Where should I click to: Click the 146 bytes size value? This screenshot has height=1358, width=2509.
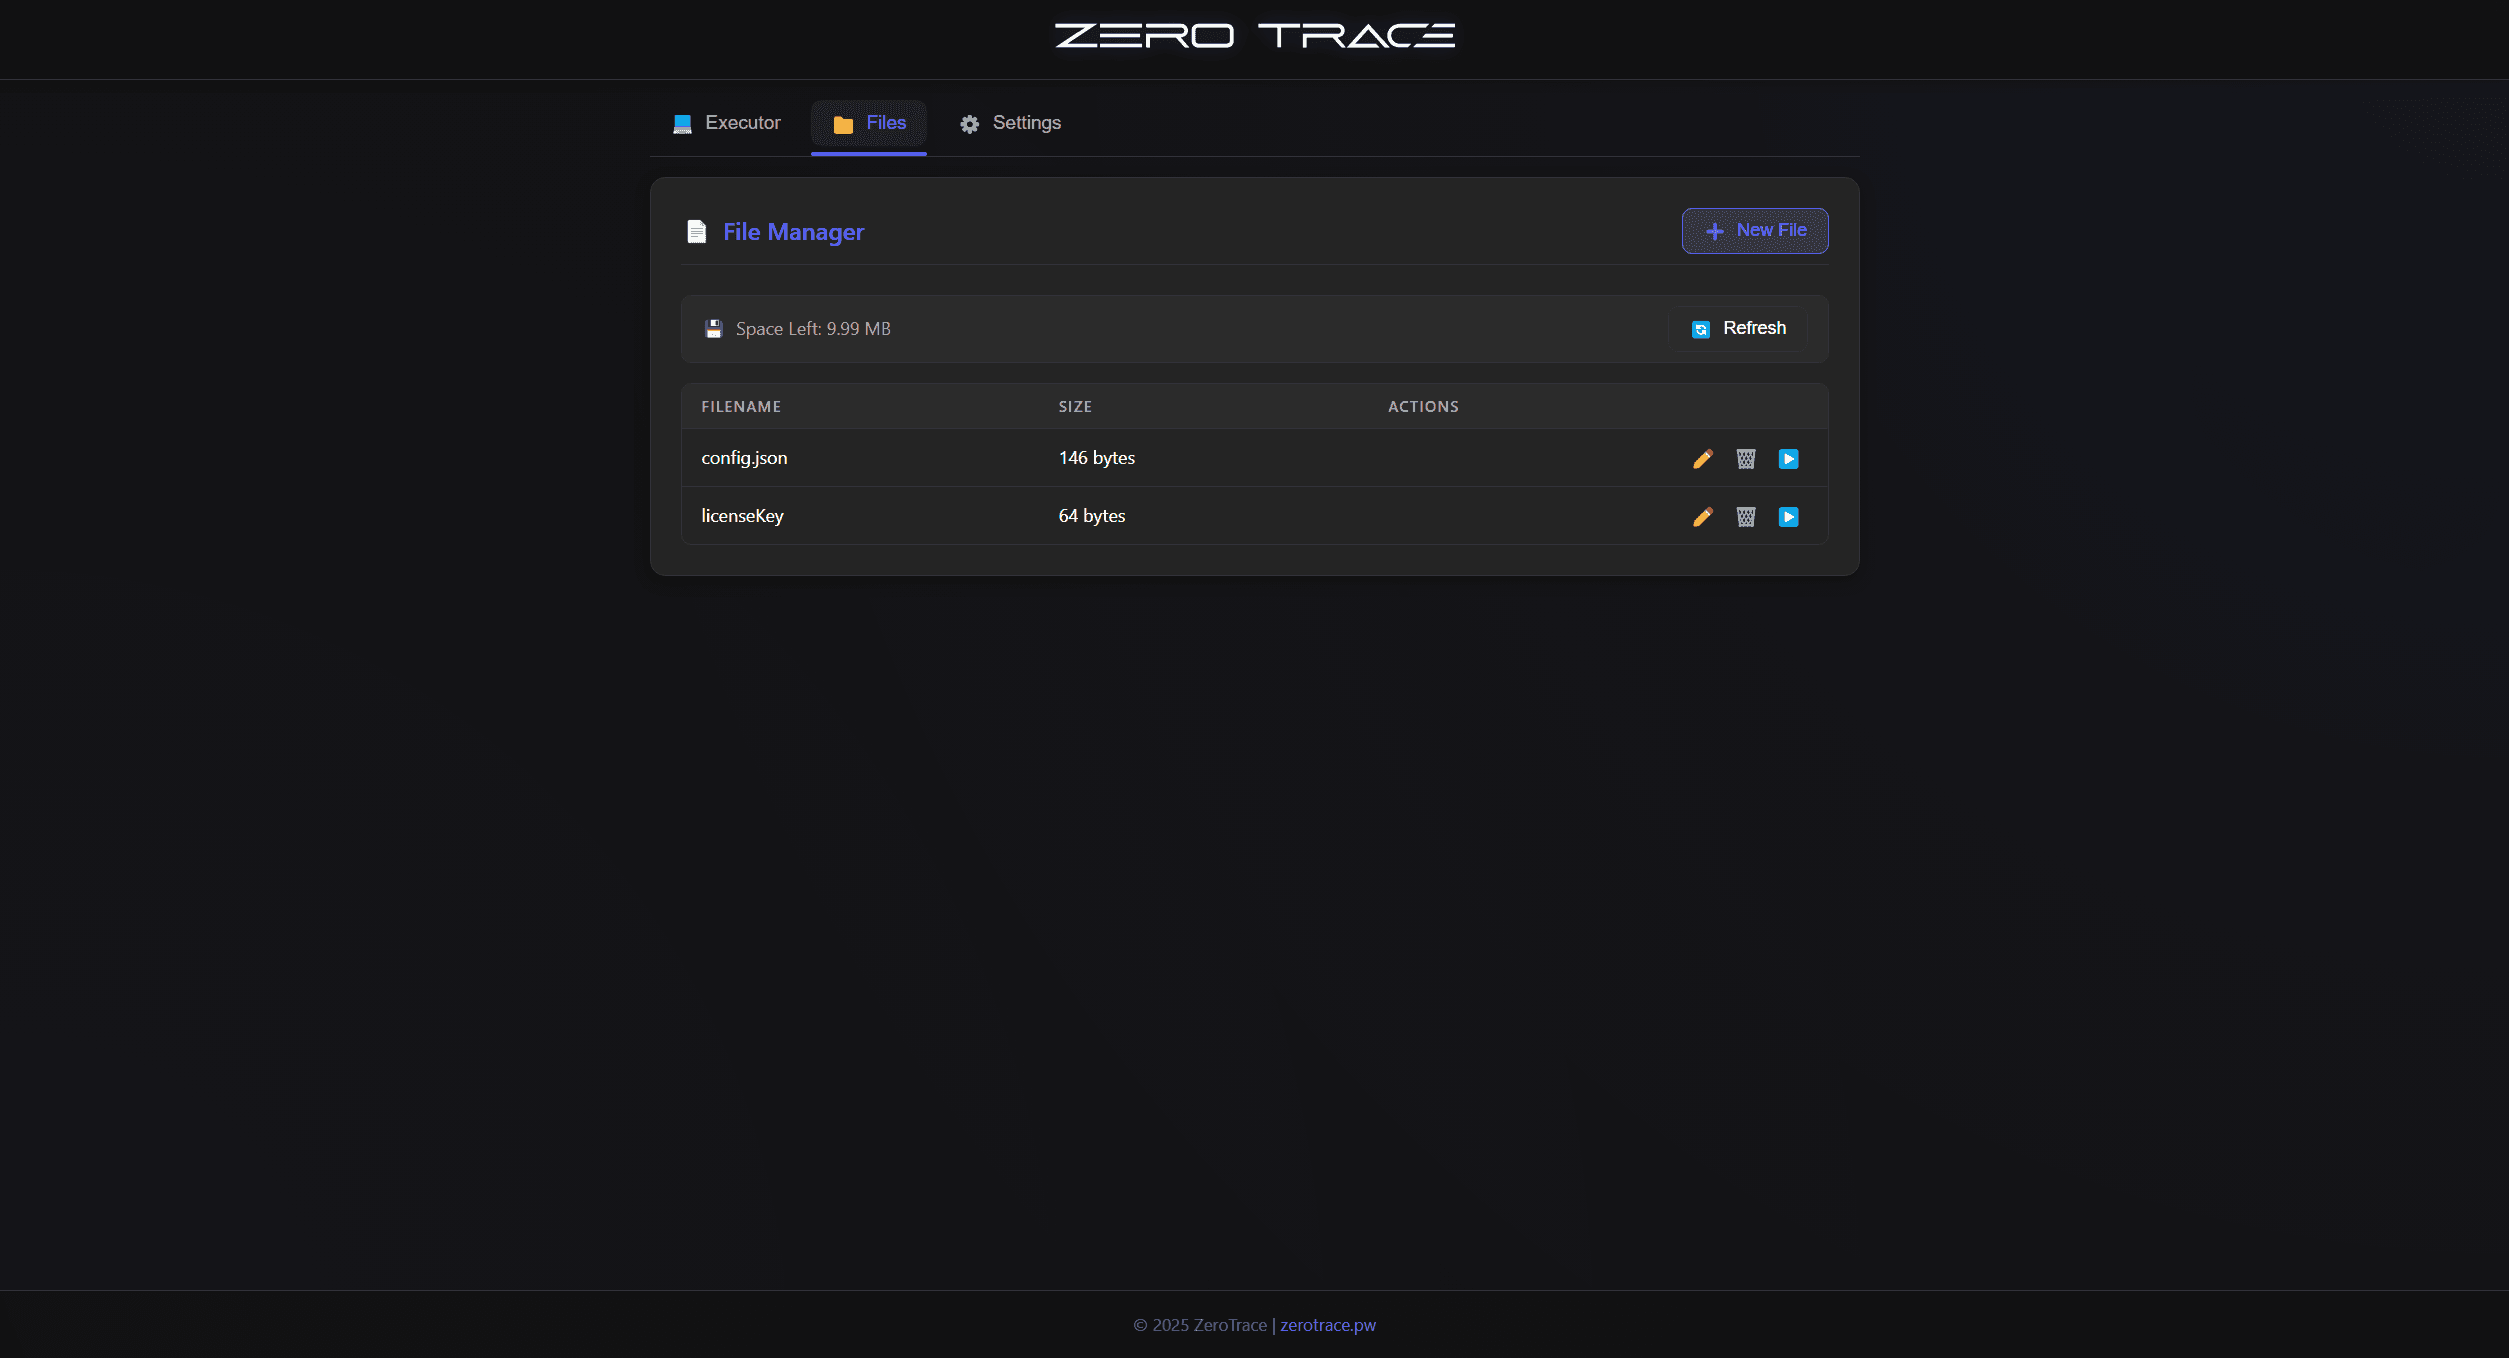[x=1097, y=458]
